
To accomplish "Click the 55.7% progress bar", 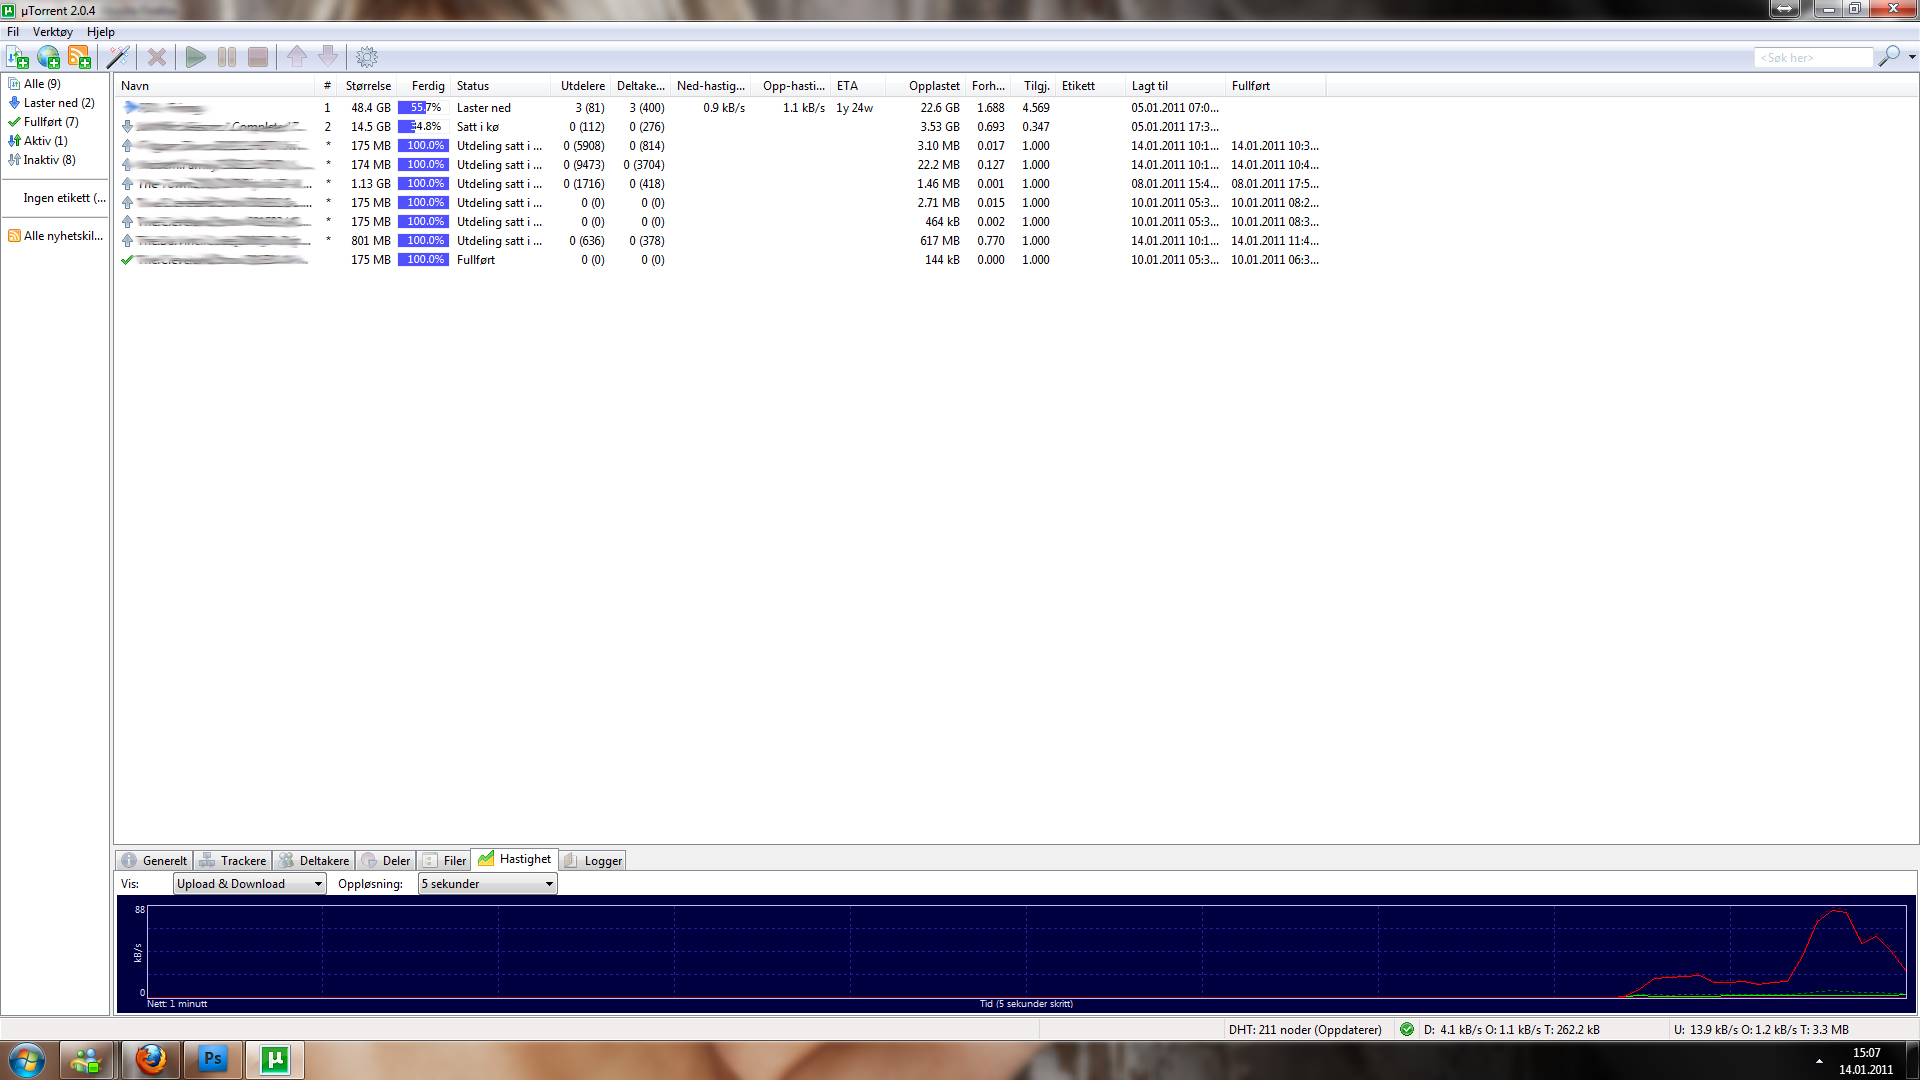I will pyautogui.click(x=423, y=108).
